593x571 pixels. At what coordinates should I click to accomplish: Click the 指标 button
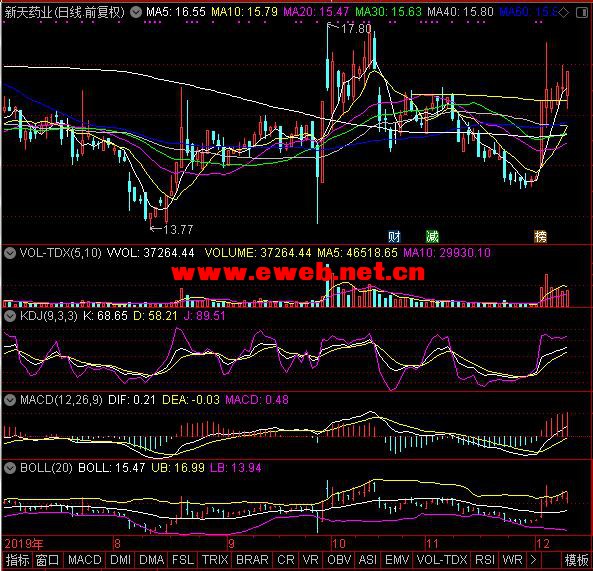click(17, 559)
